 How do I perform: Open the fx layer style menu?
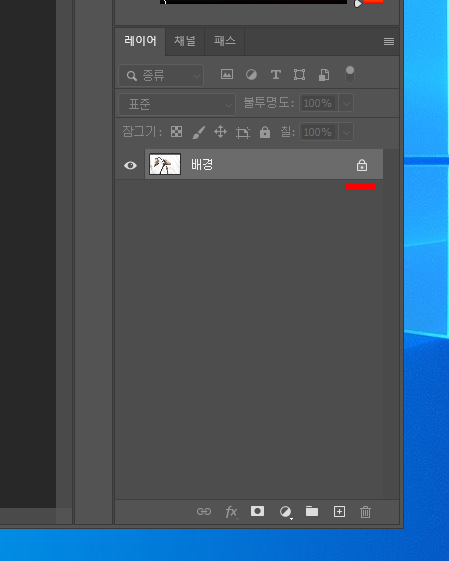point(231,512)
